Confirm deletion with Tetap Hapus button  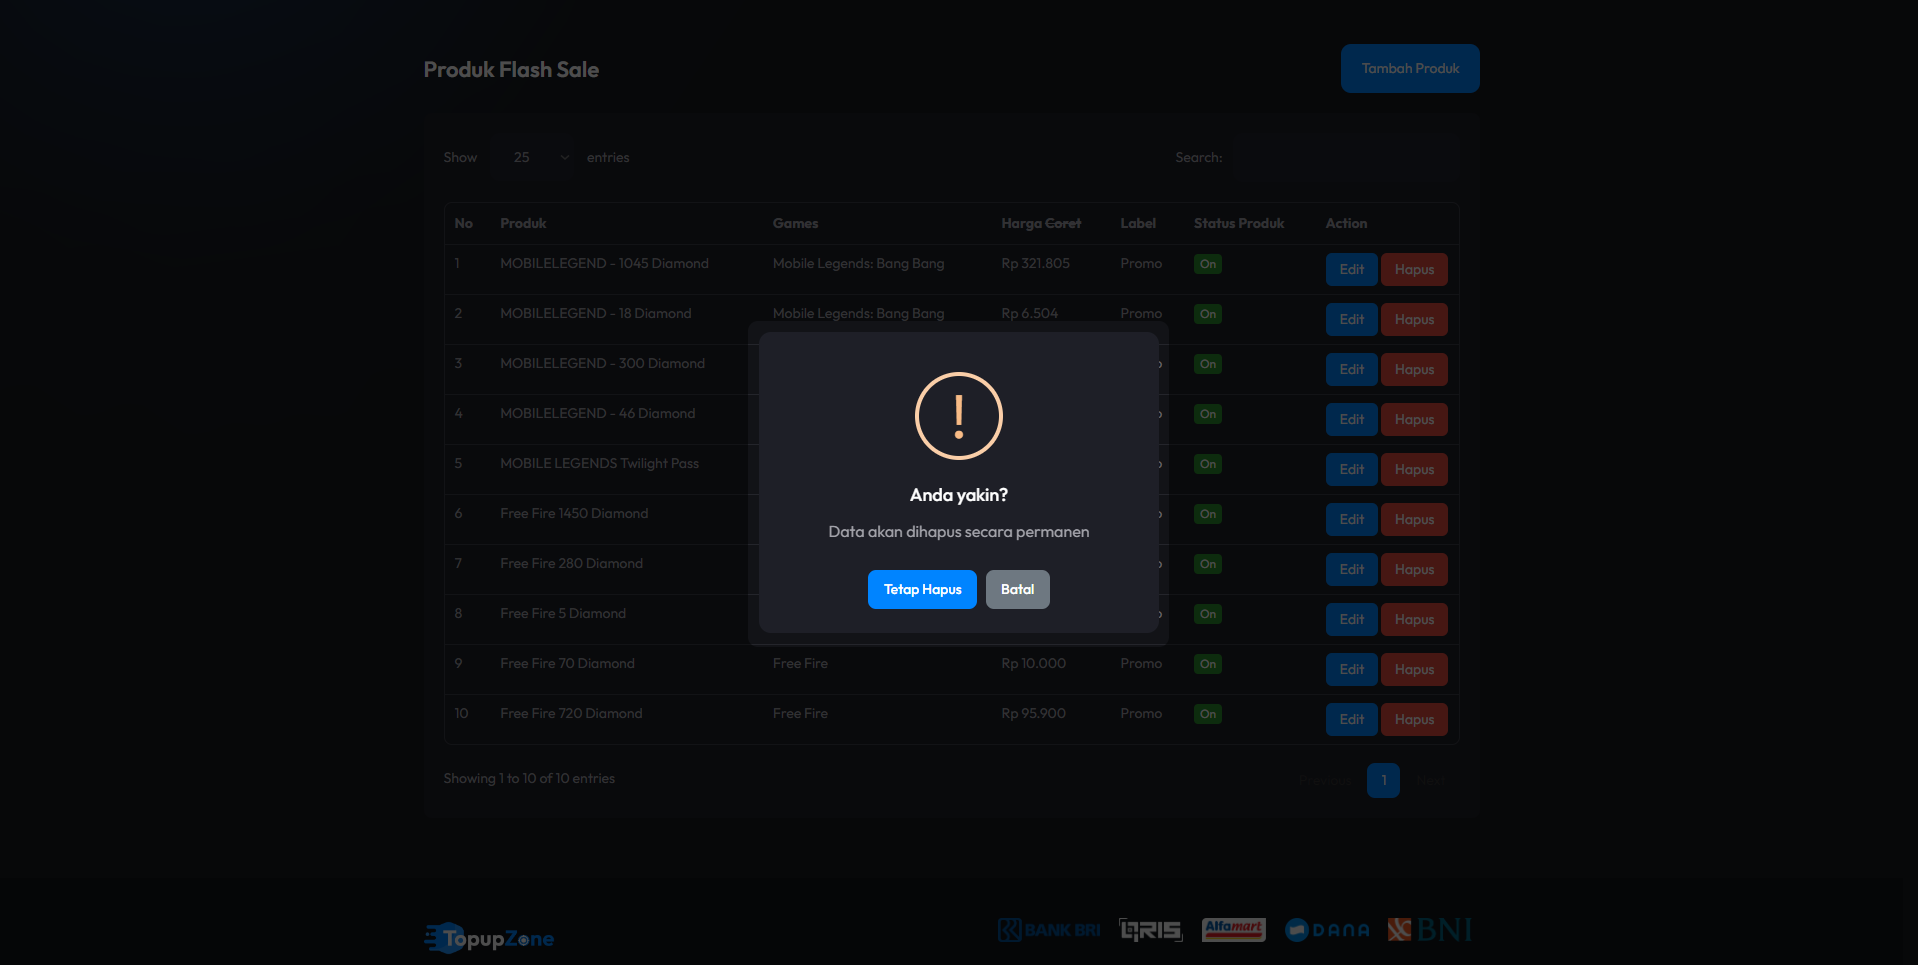[922, 589]
